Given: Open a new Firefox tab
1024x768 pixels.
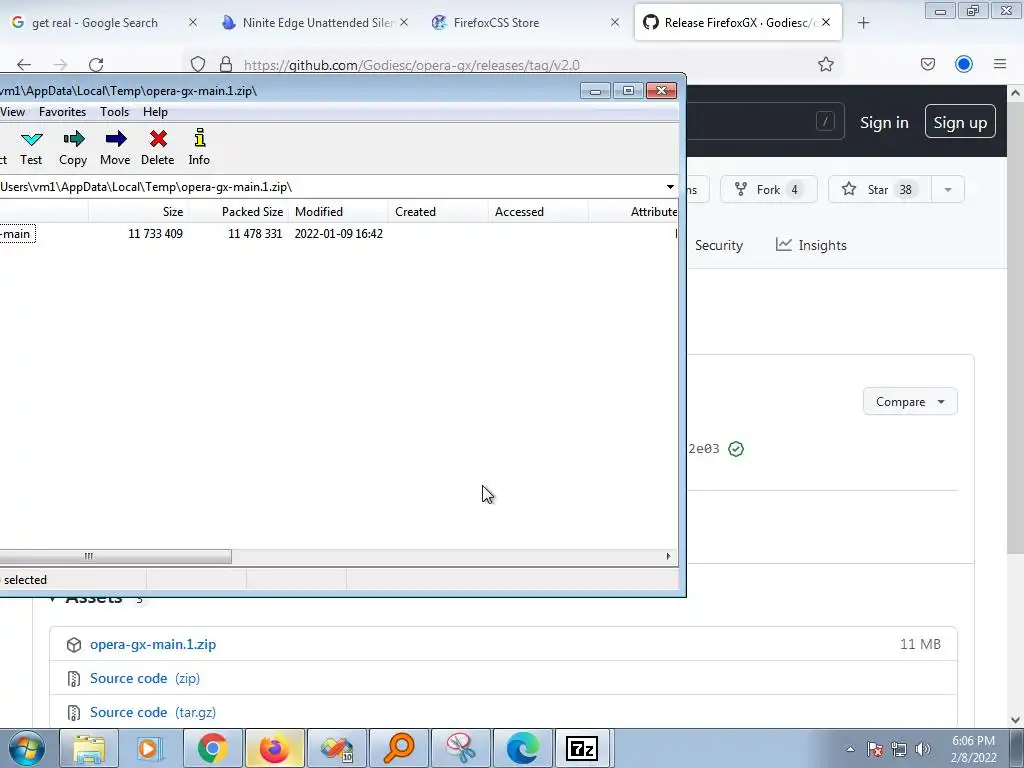Looking at the screenshot, I should point(863,23).
